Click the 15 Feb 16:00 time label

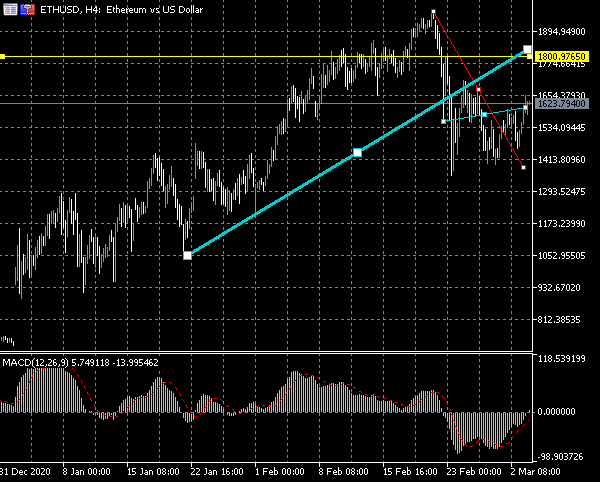point(410,472)
